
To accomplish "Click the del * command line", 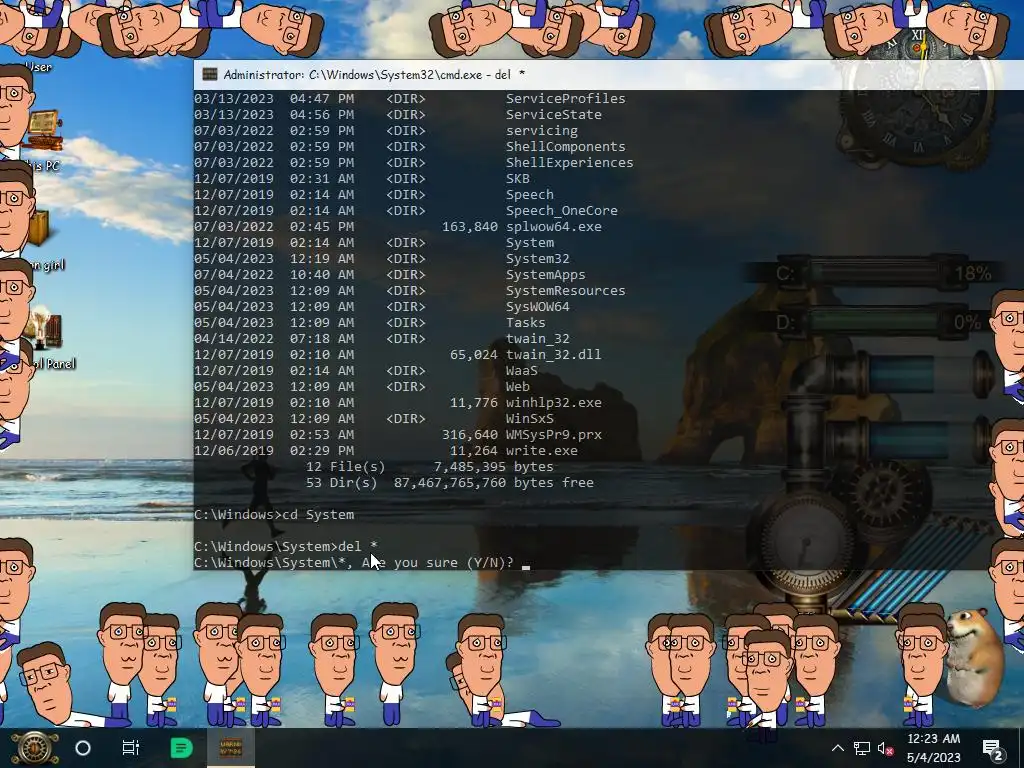I will click(286, 546).
